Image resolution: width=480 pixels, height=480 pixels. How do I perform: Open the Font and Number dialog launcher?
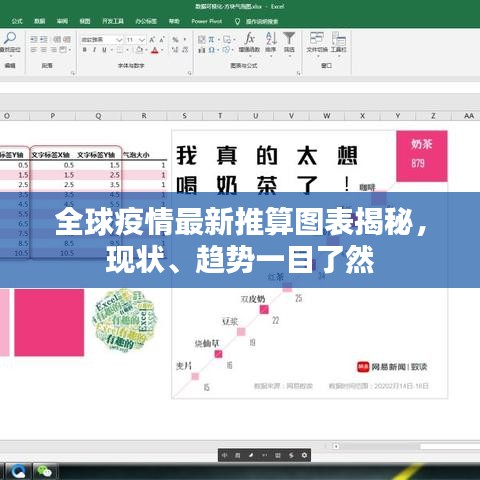click(190, 73)
